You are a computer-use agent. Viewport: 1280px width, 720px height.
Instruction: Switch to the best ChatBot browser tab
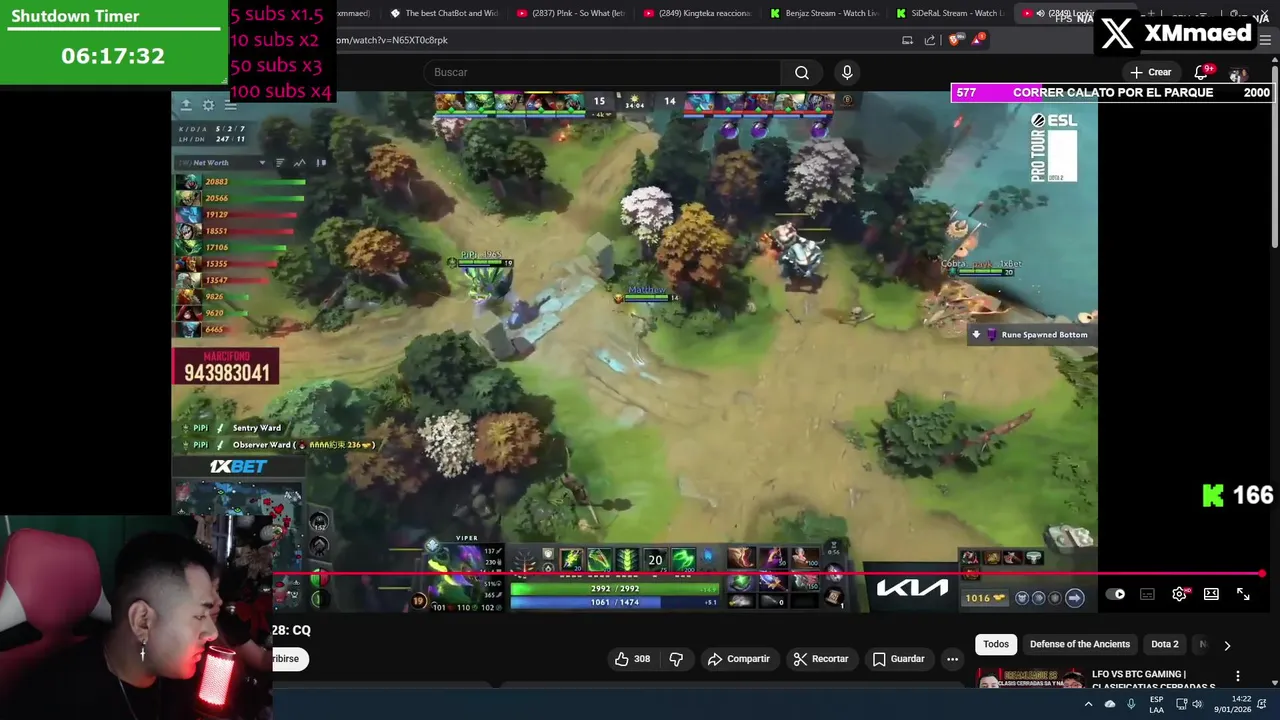443,13
